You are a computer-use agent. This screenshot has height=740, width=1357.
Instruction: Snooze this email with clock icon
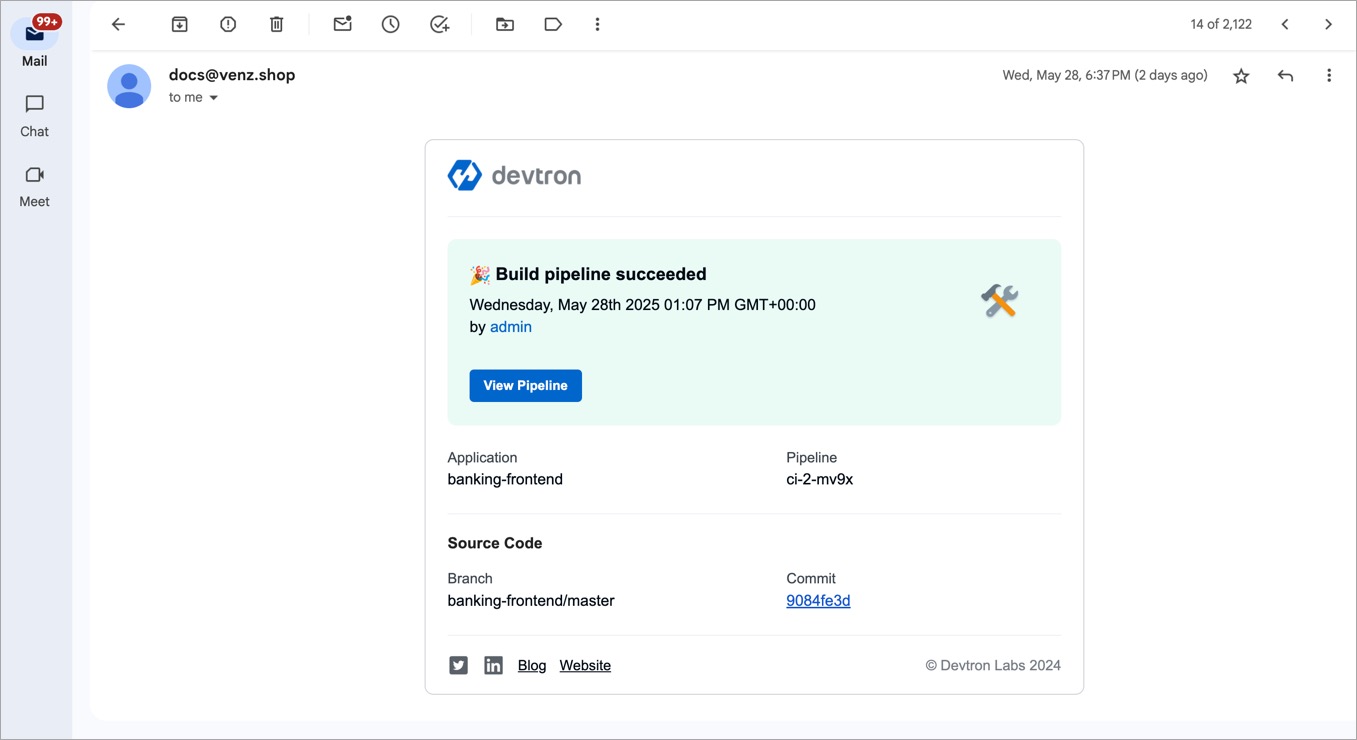(x=391, y=25)
